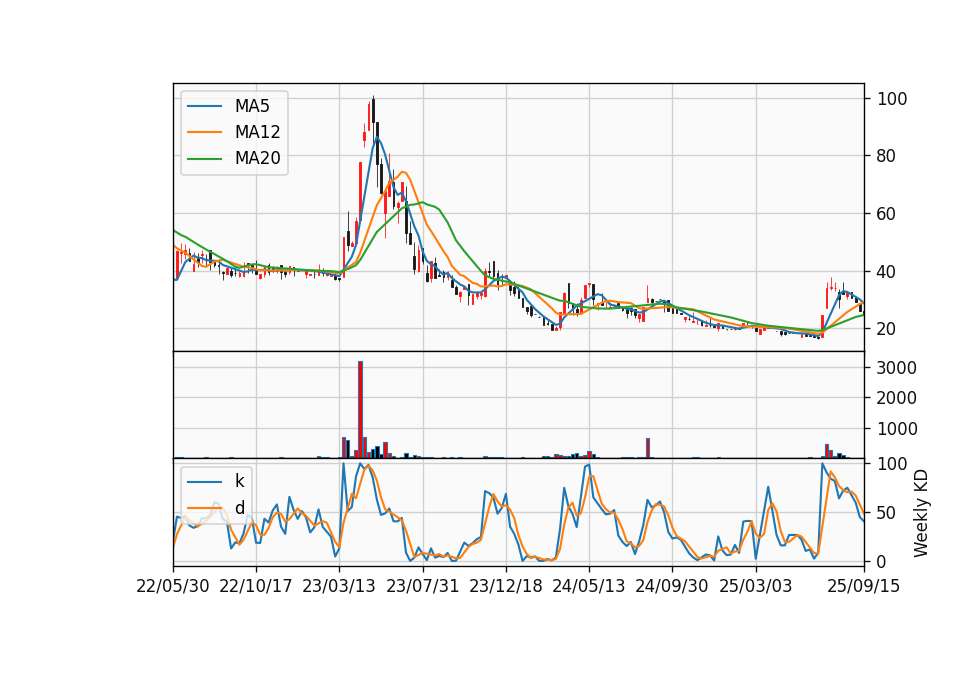Click the MA12 orange line's peak near 74
The image size is (960, 690).
(402, 172)
